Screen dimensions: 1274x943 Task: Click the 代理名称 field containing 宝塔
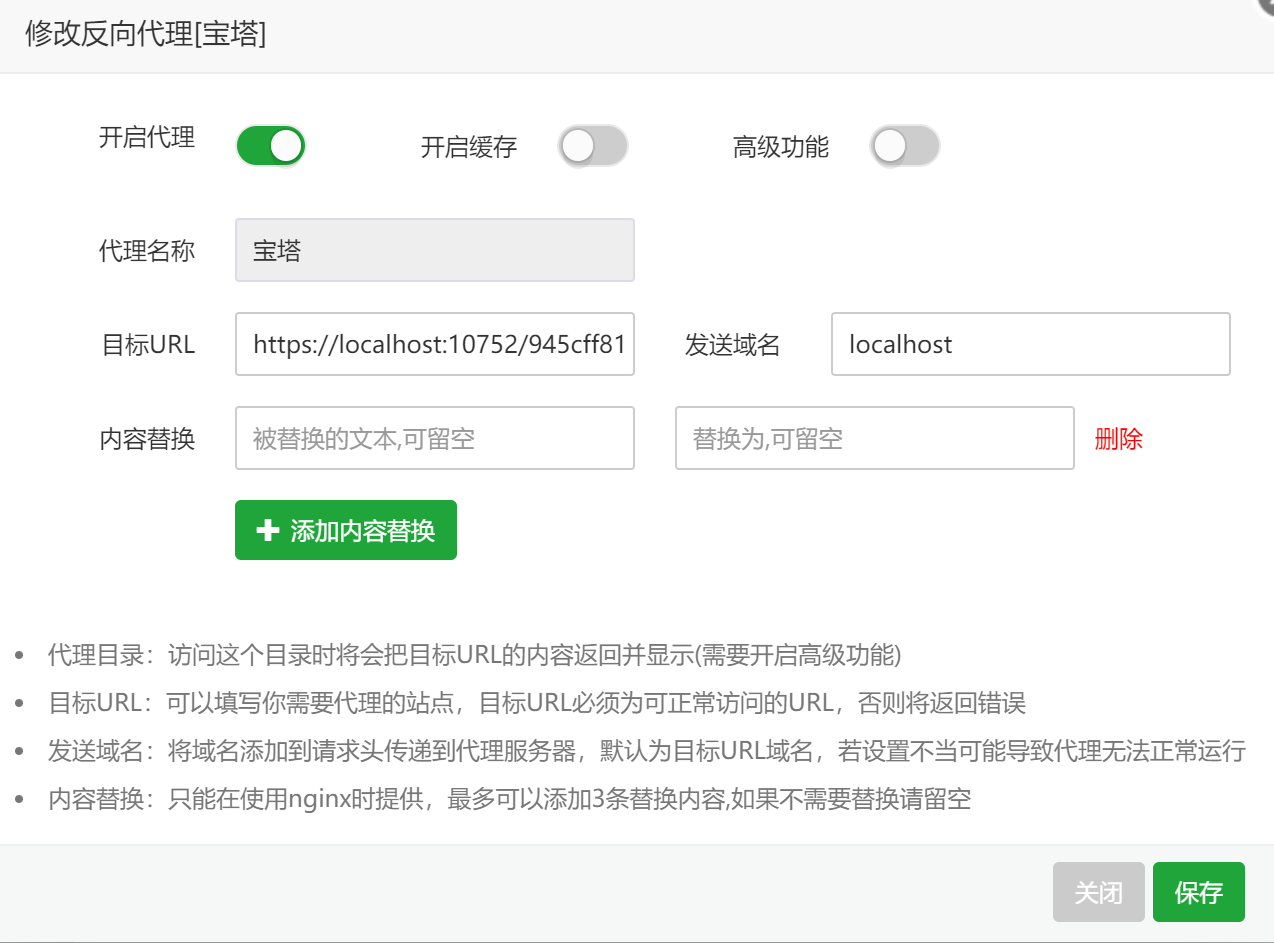click(x=435, y=250)
